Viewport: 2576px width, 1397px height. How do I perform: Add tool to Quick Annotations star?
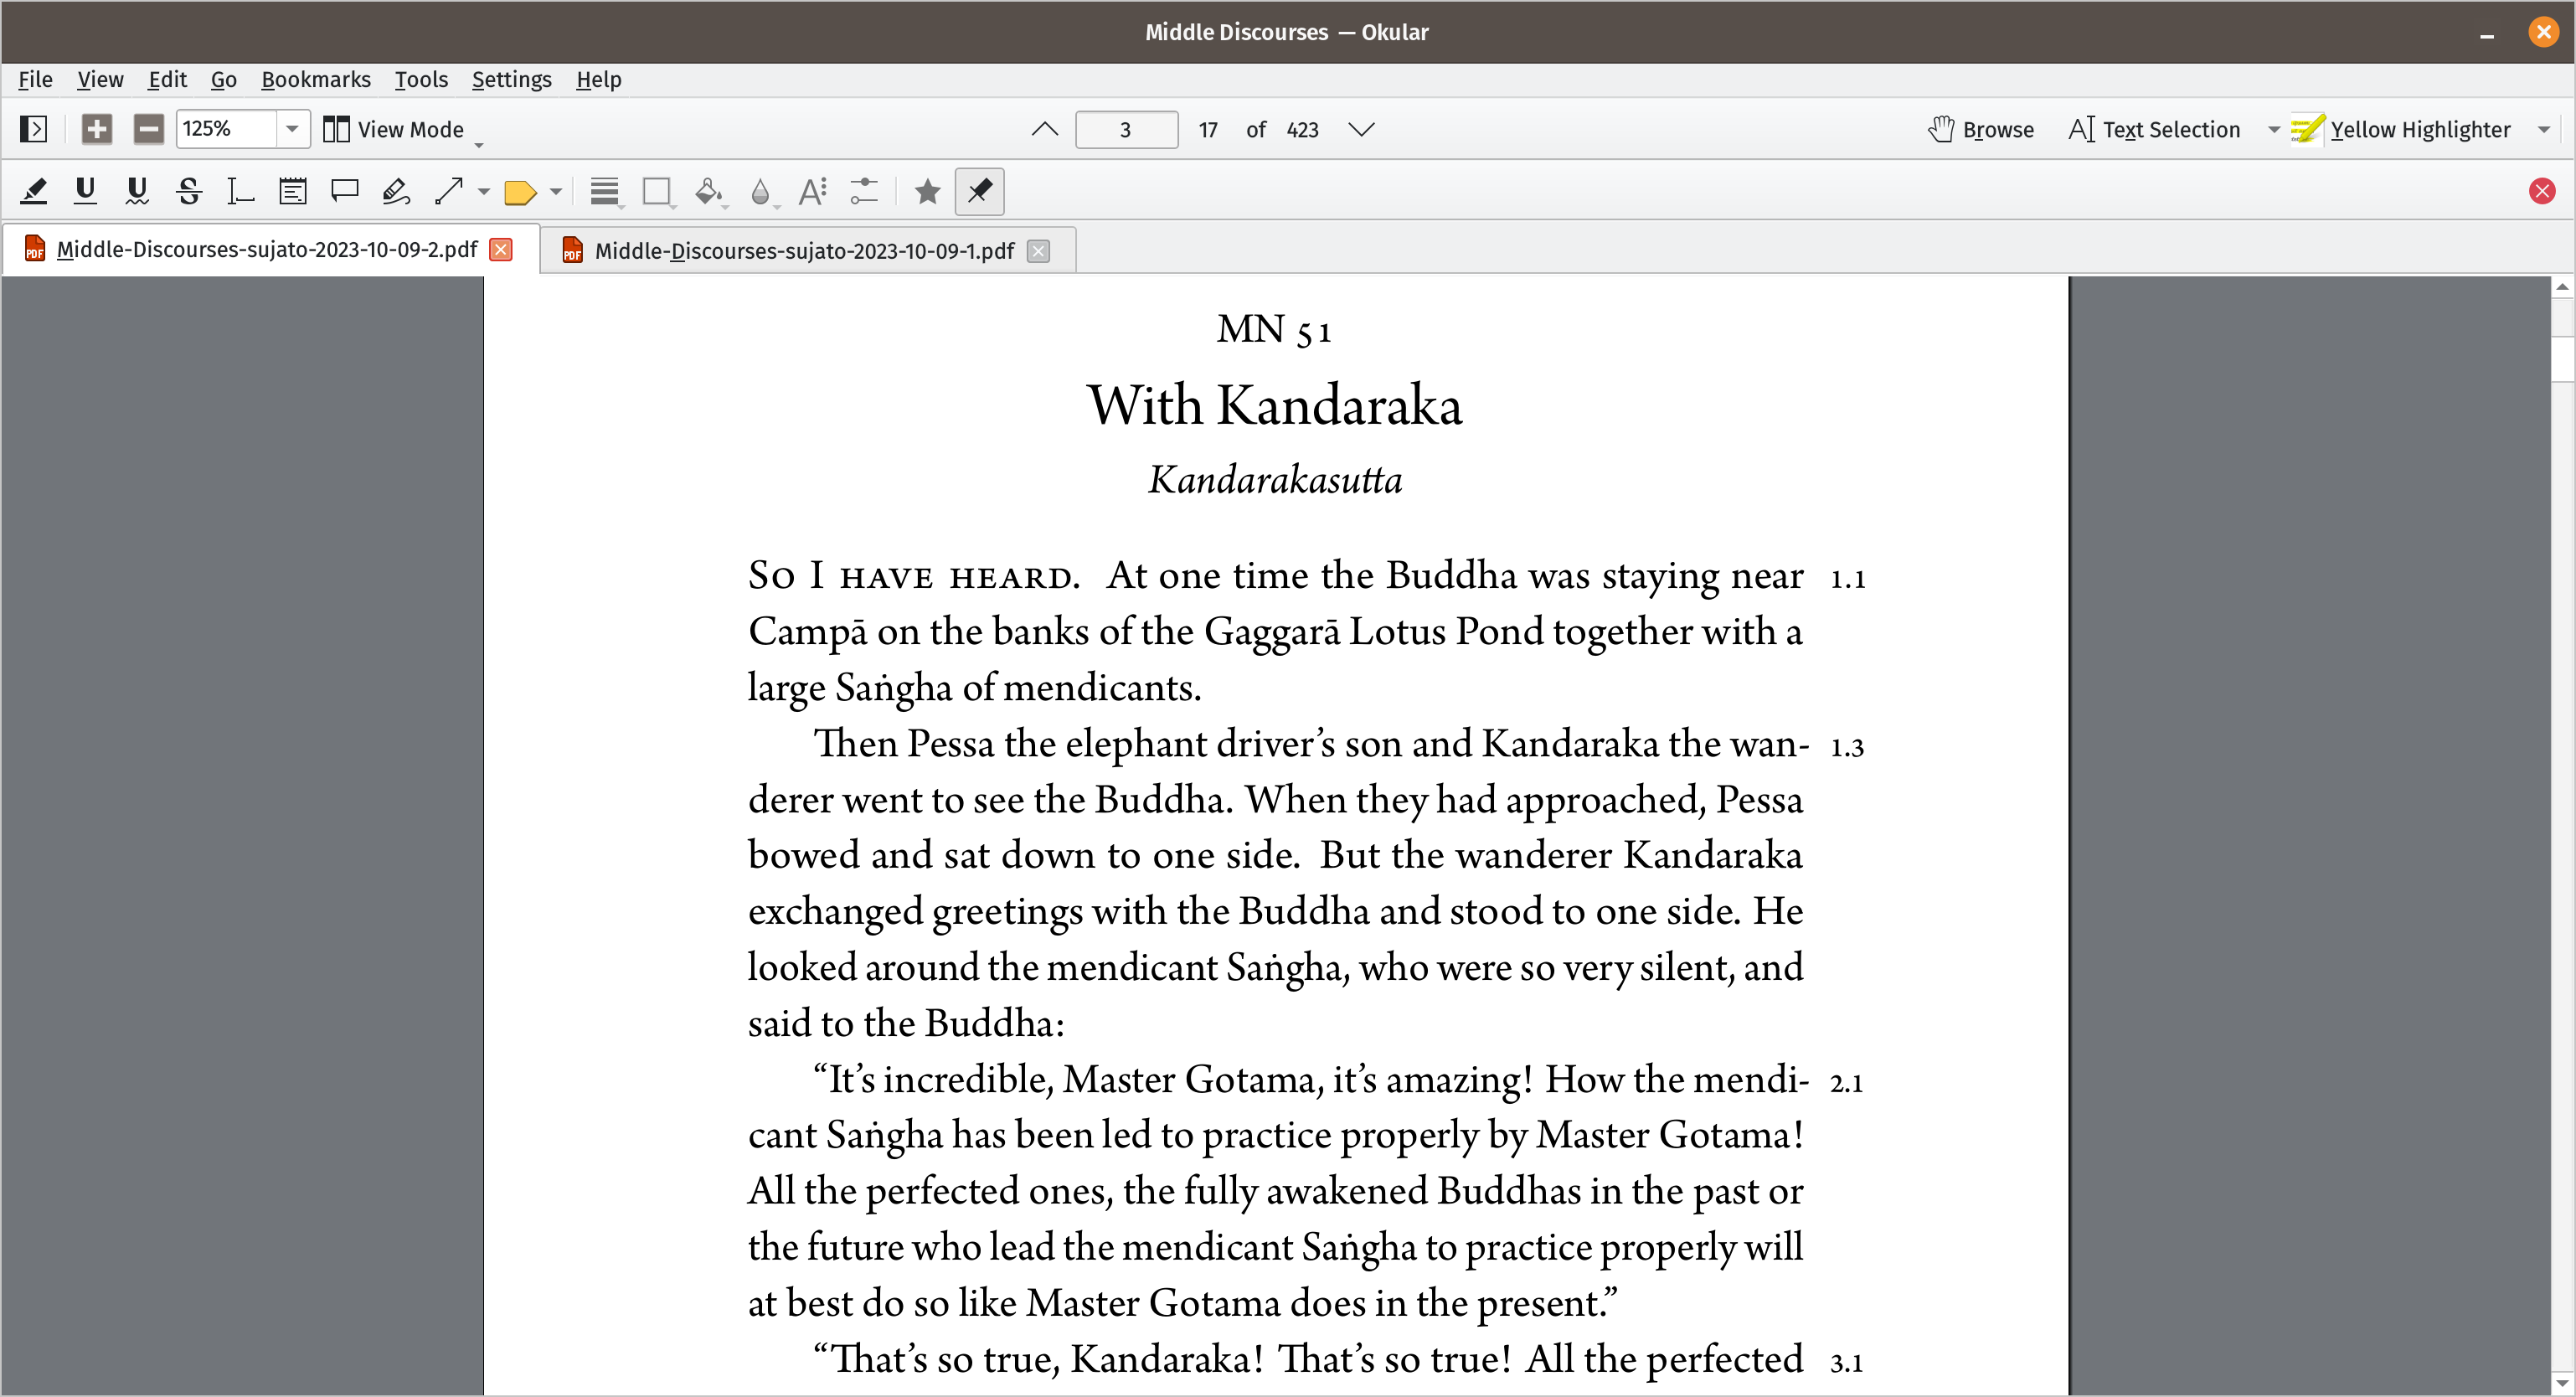(x=927, y=191)
